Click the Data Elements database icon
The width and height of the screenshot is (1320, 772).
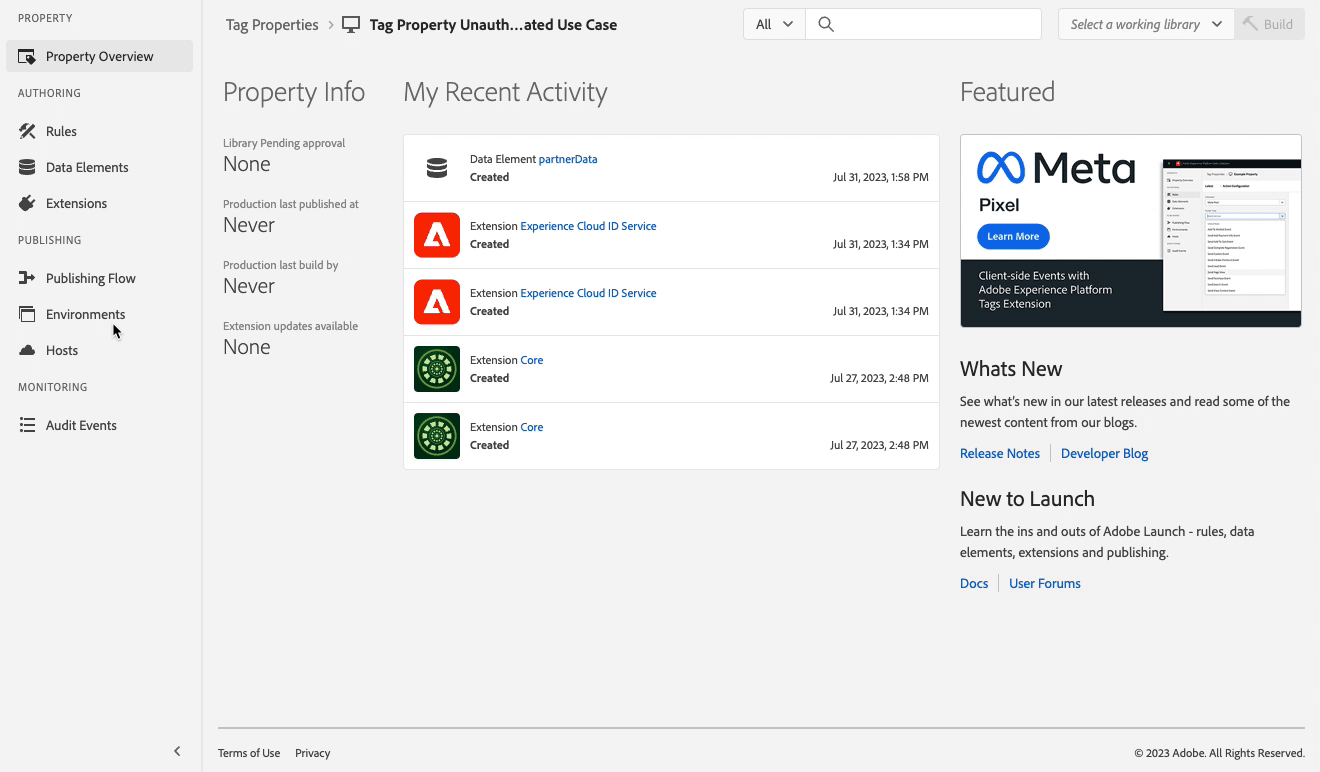tap(27, 167)
